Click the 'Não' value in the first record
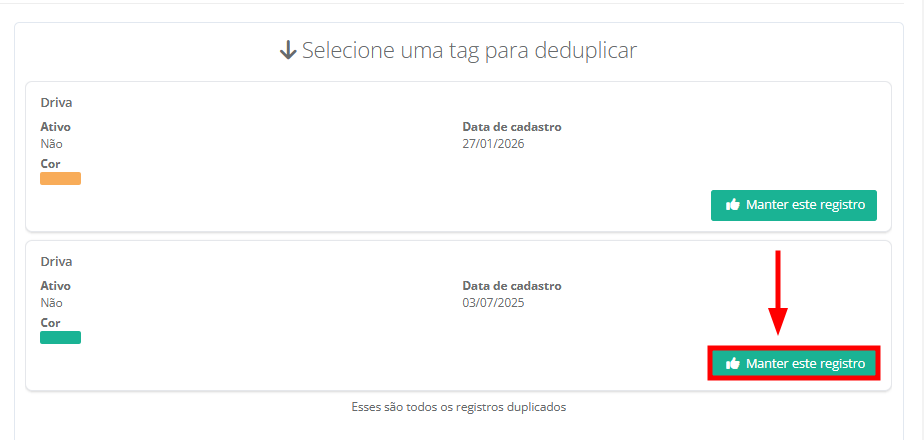 51,144
